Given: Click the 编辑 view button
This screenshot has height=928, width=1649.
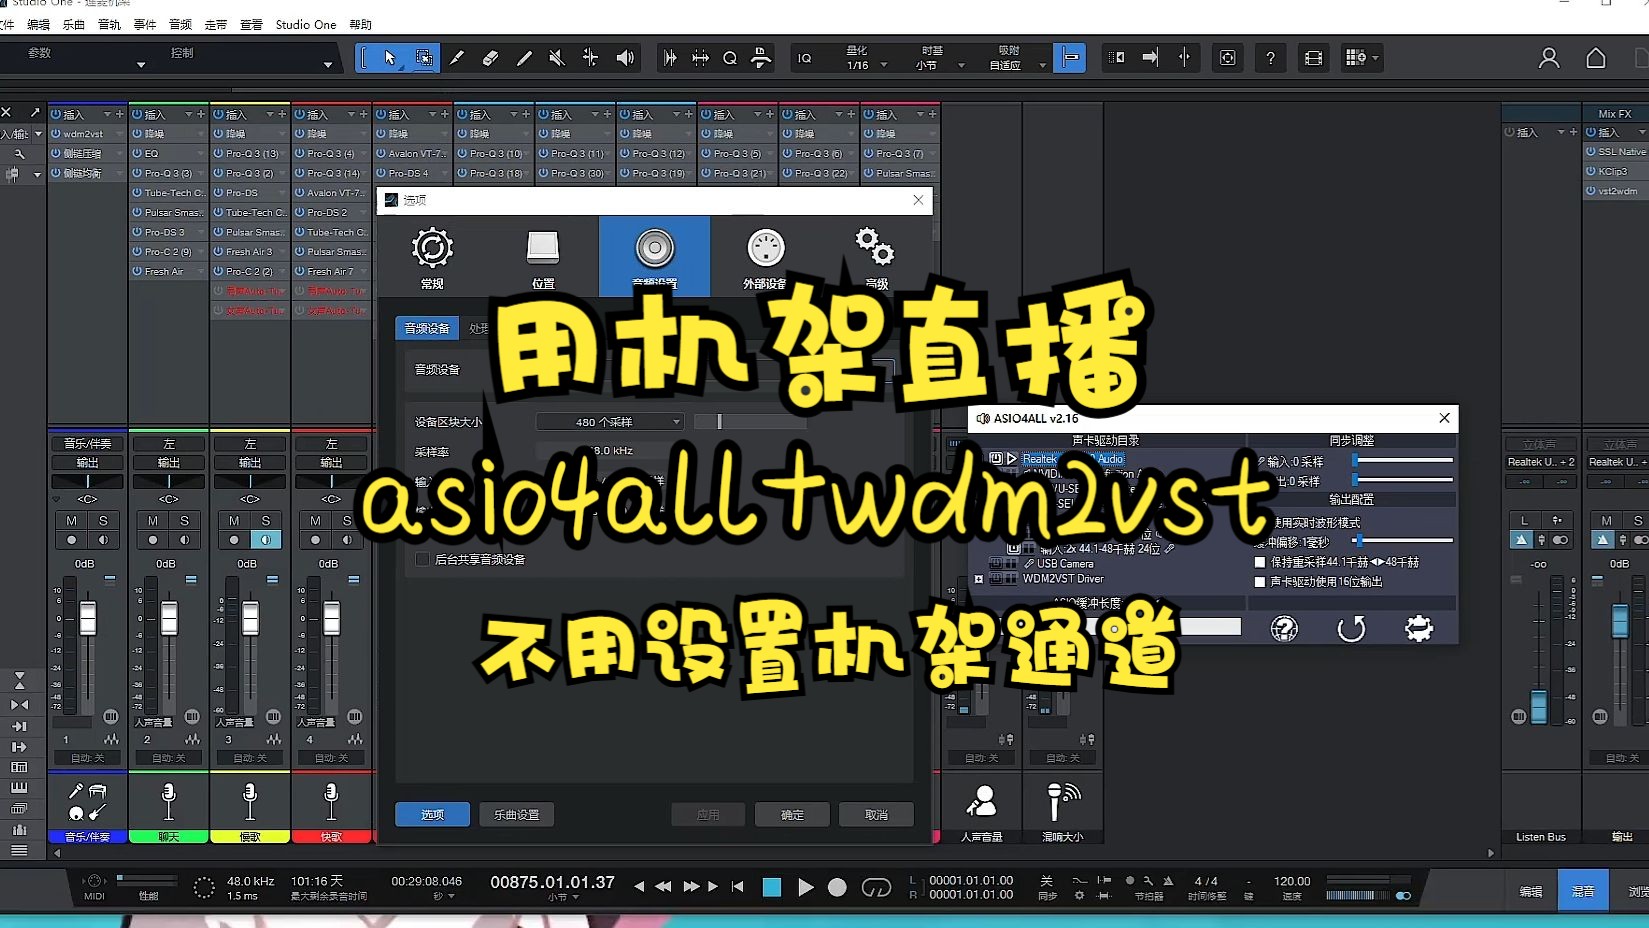Looking at the screenshot, I should point(1531,891).
